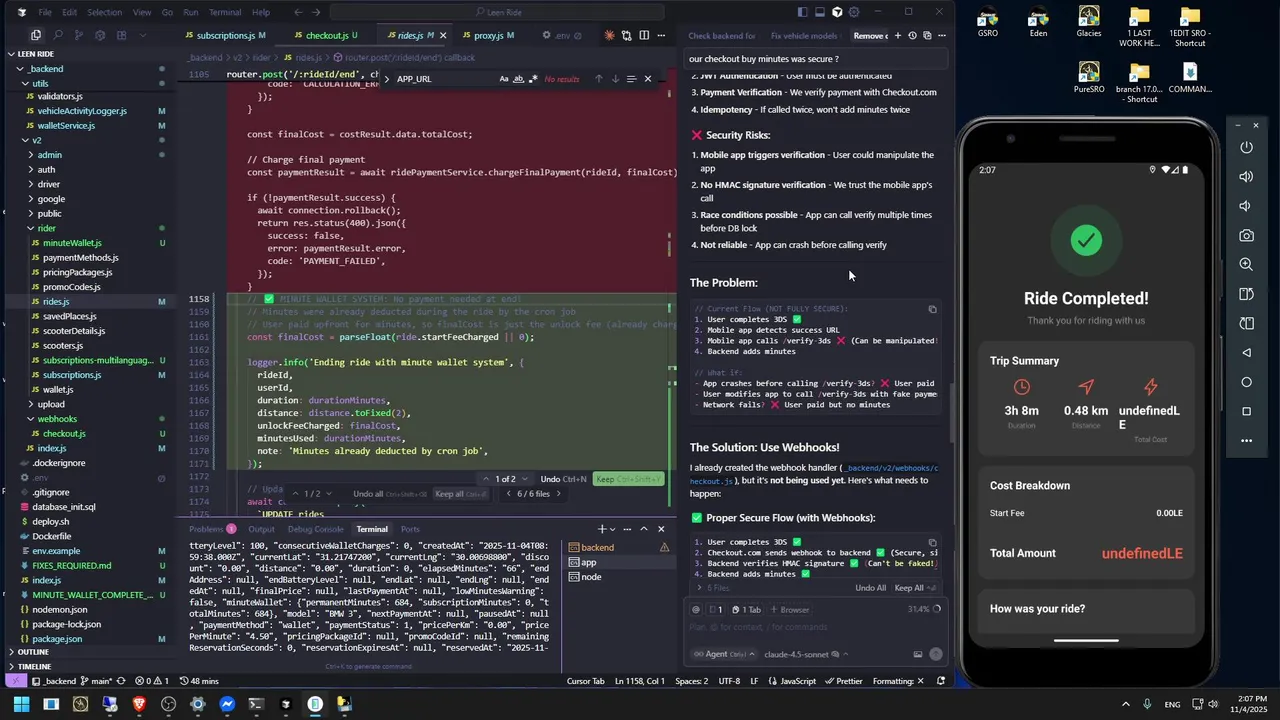Click the green Keep button in the editor
Viewport: 1280px width, 720px height.
(629, 479)
